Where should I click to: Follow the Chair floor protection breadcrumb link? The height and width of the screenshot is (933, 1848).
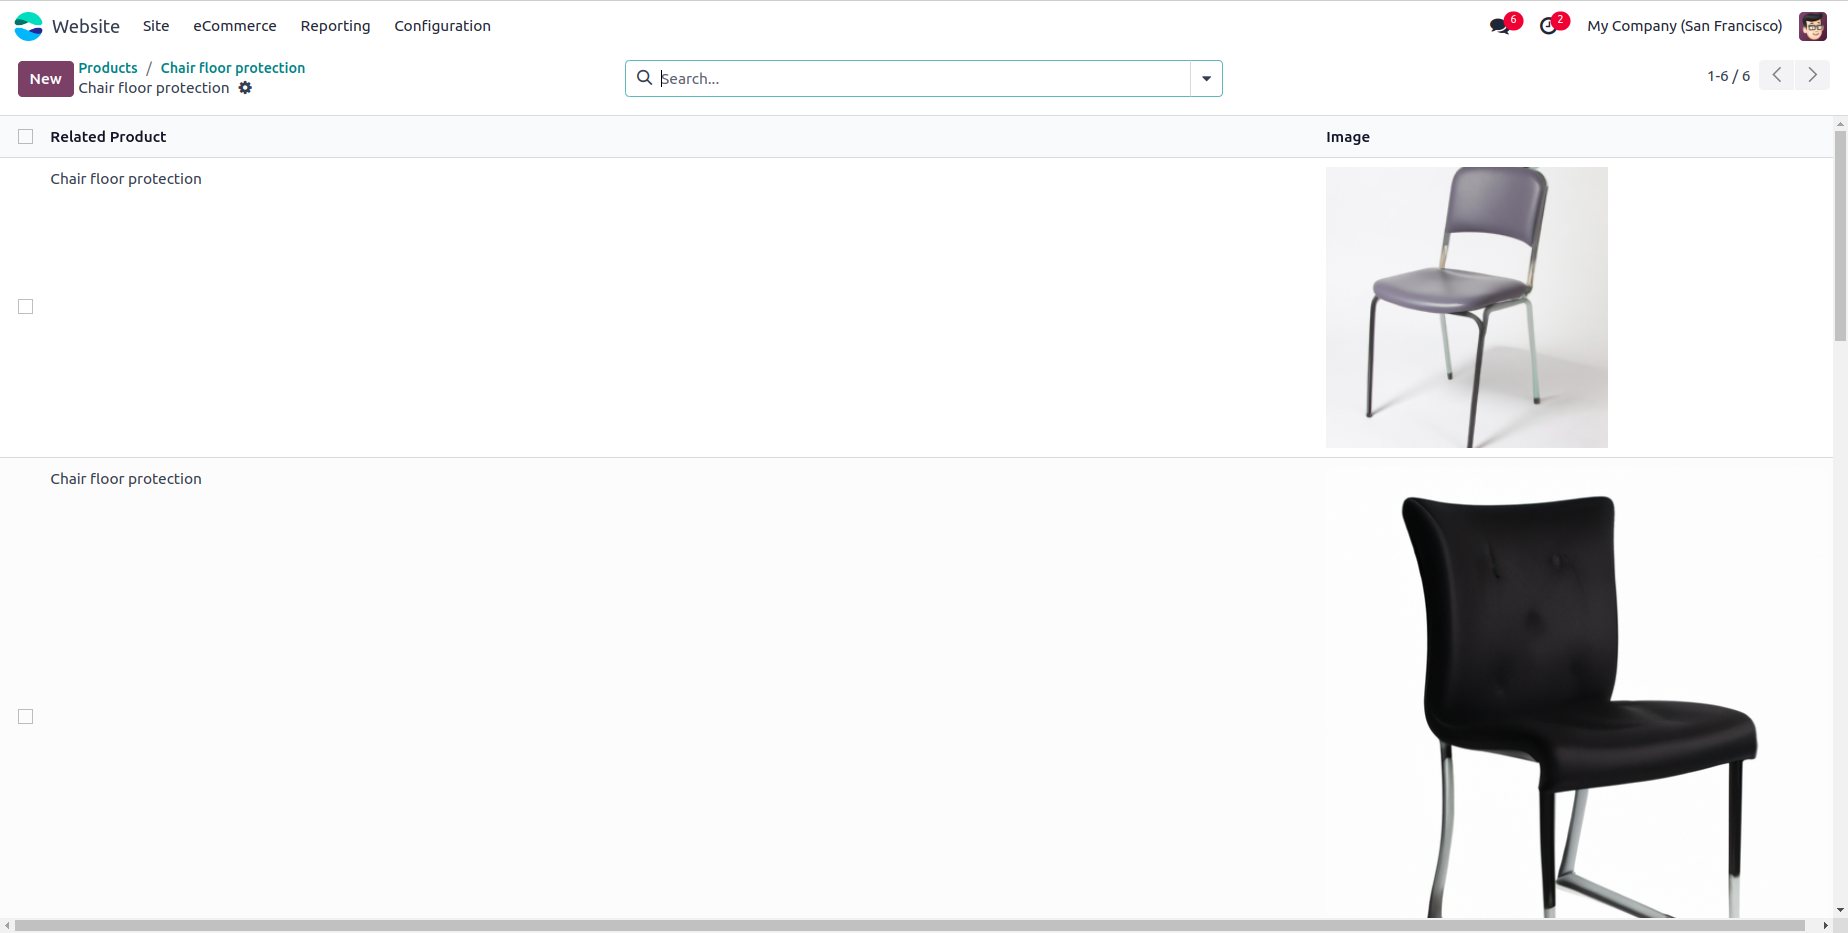pos(233,68)
